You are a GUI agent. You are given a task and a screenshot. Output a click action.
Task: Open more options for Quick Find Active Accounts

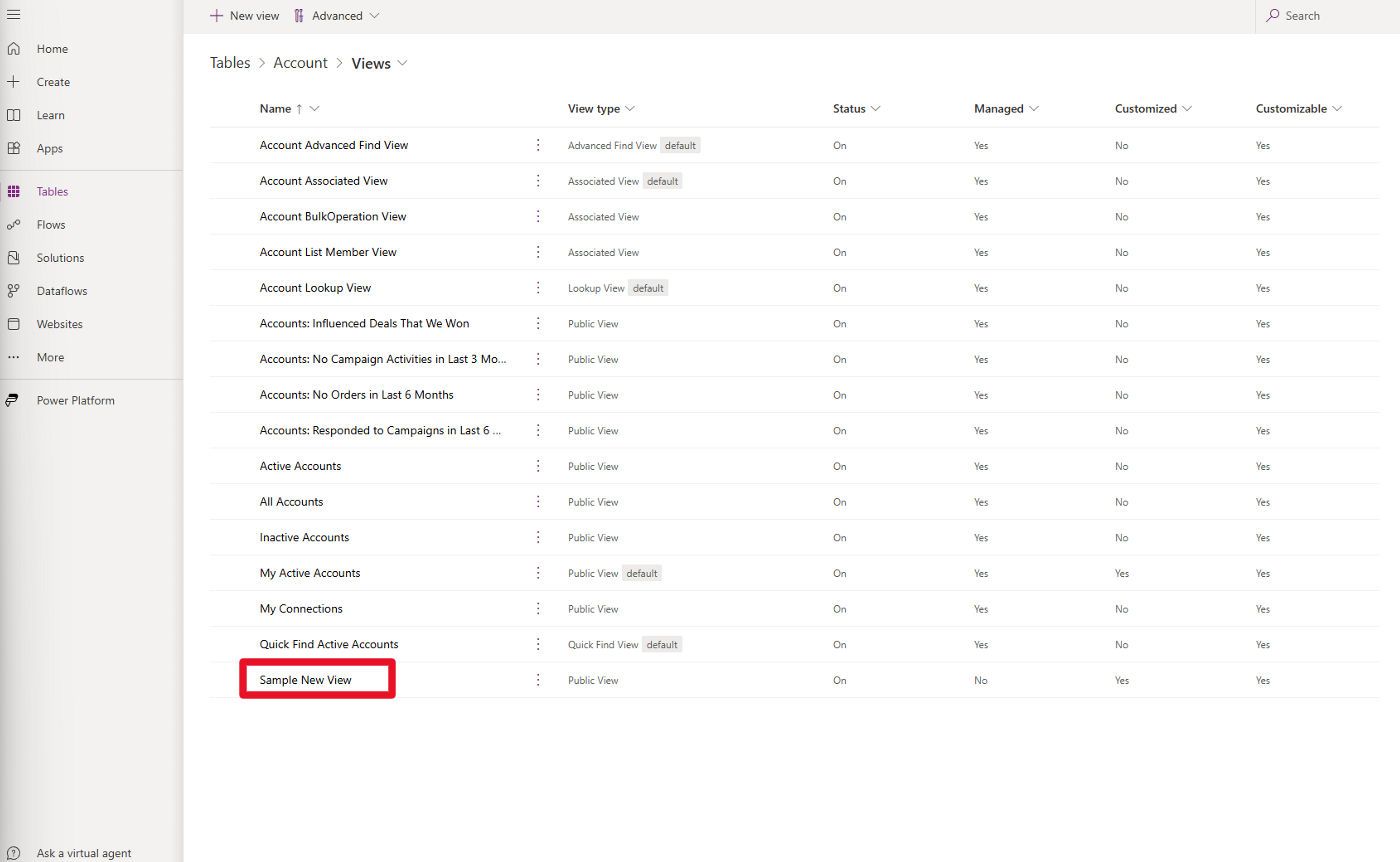[538, 644]
